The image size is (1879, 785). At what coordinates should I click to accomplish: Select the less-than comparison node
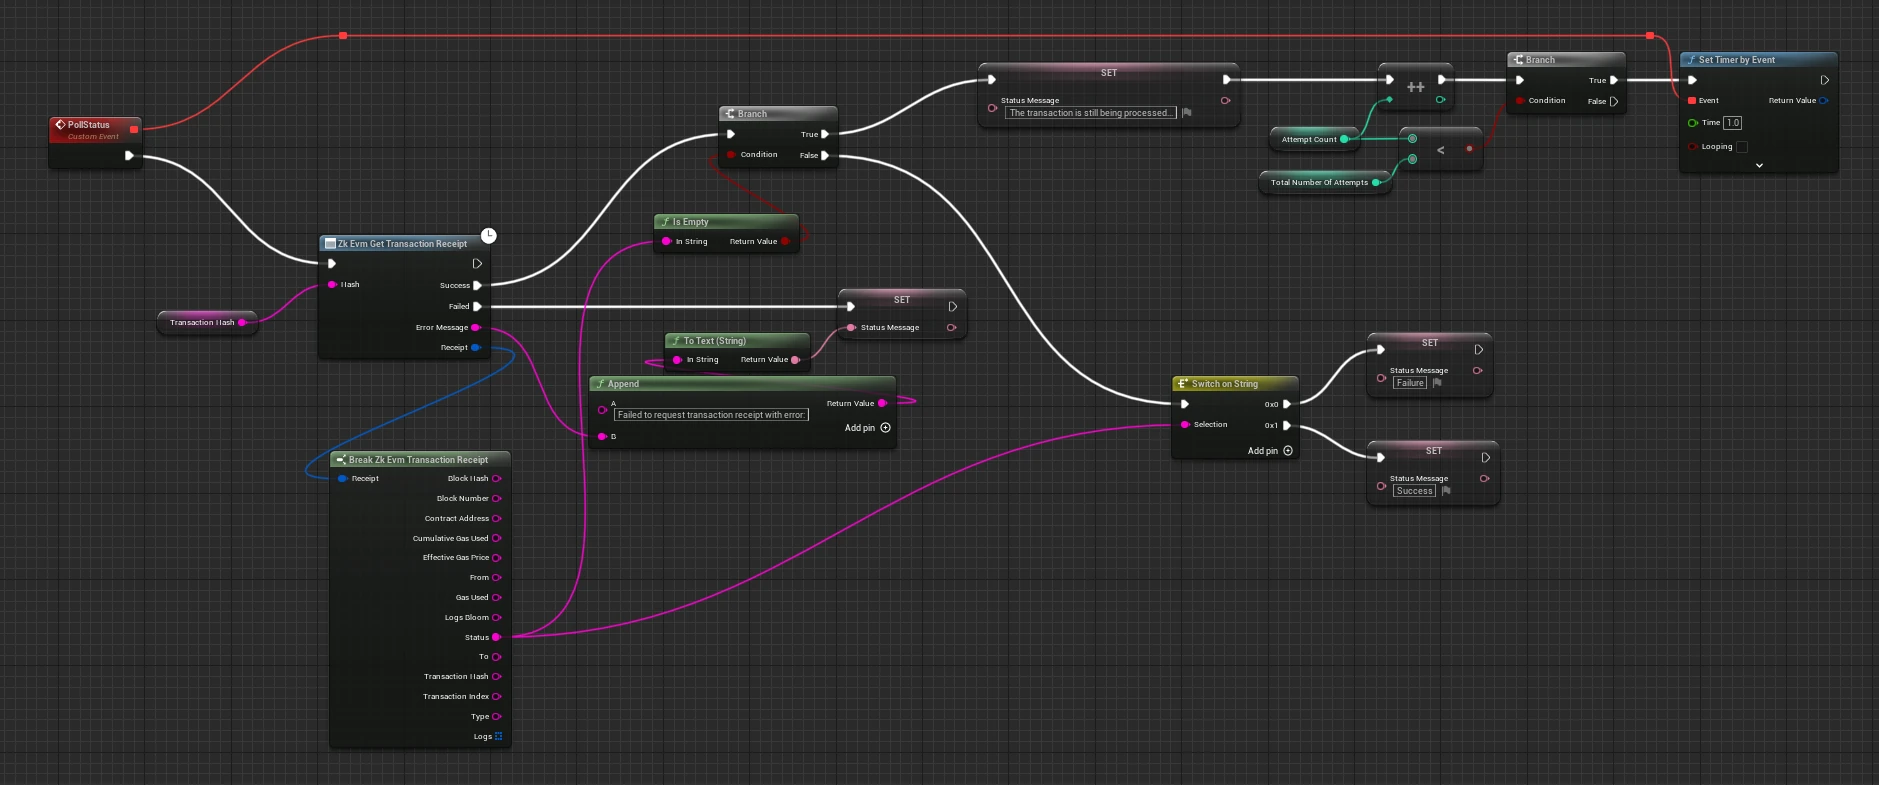(1440, 150)
